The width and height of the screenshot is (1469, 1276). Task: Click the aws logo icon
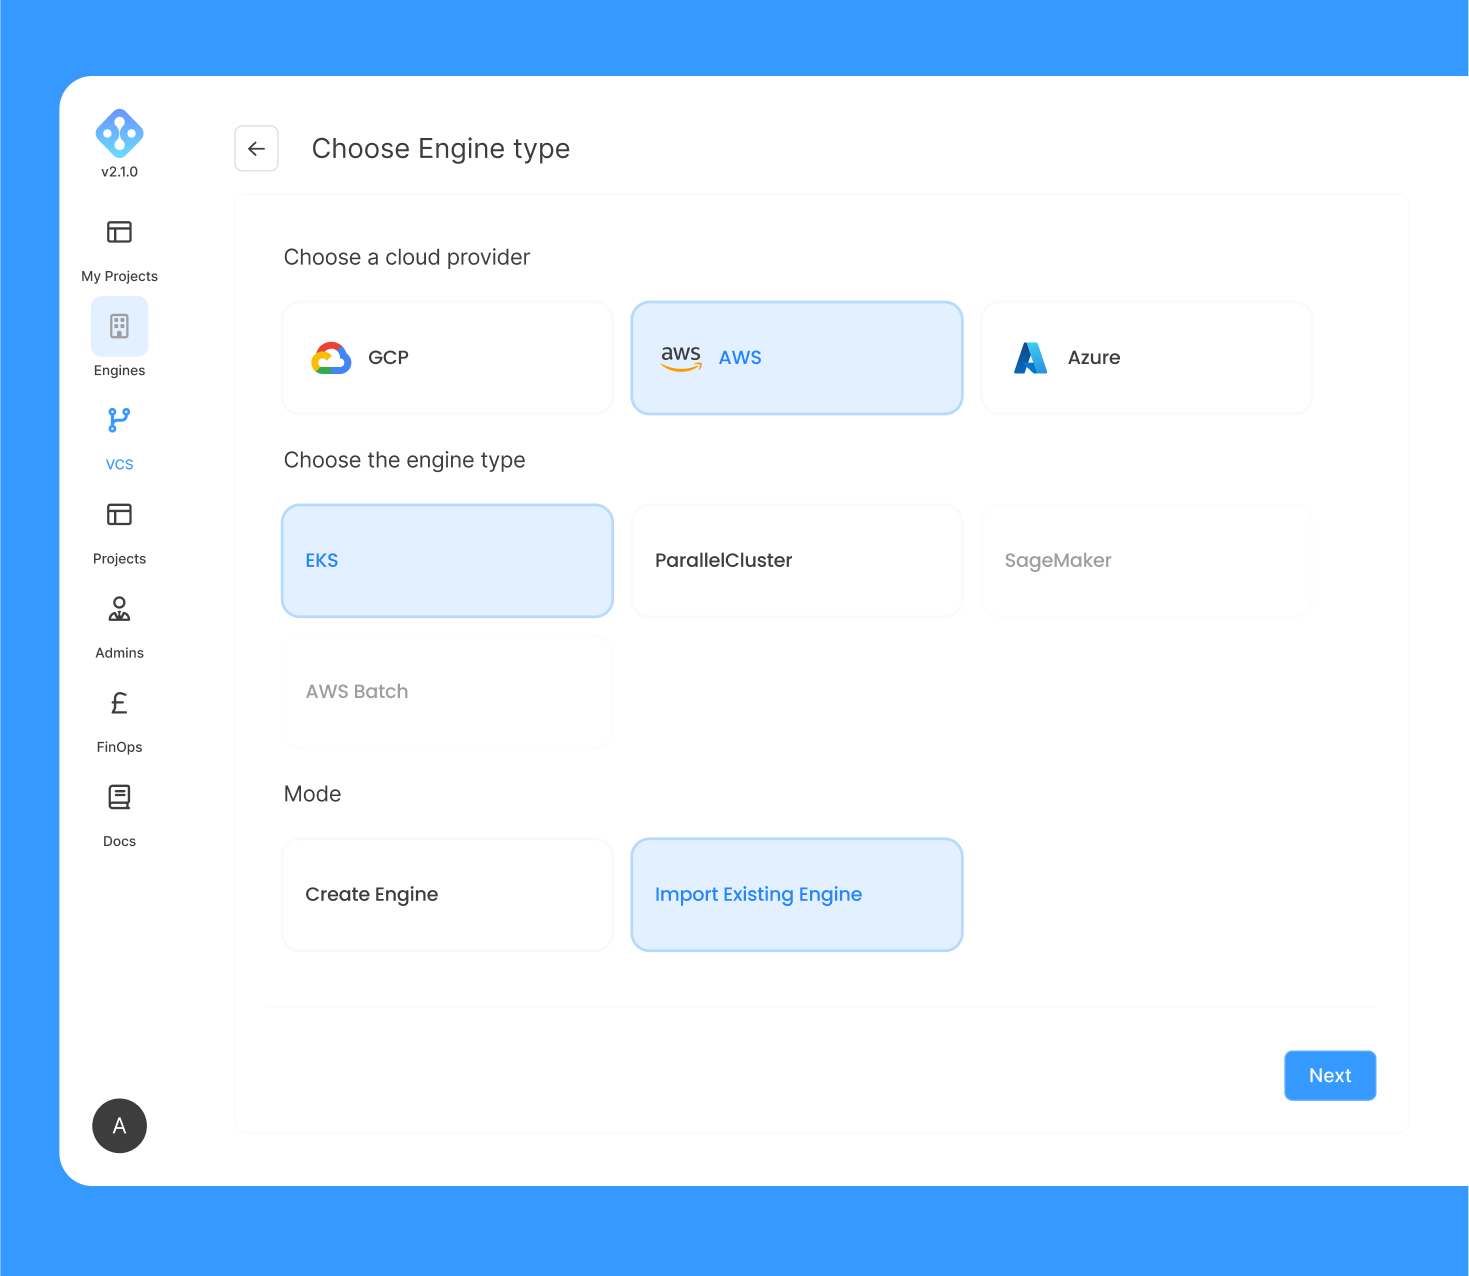(x=681, y=358)
